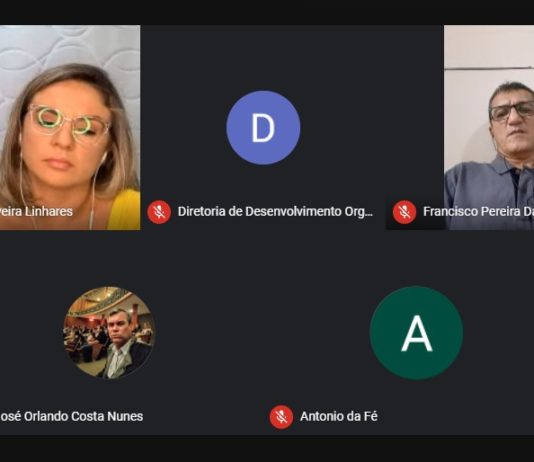Click muted microphone icon next to Francisco Pereira

(x=404, y=212)
